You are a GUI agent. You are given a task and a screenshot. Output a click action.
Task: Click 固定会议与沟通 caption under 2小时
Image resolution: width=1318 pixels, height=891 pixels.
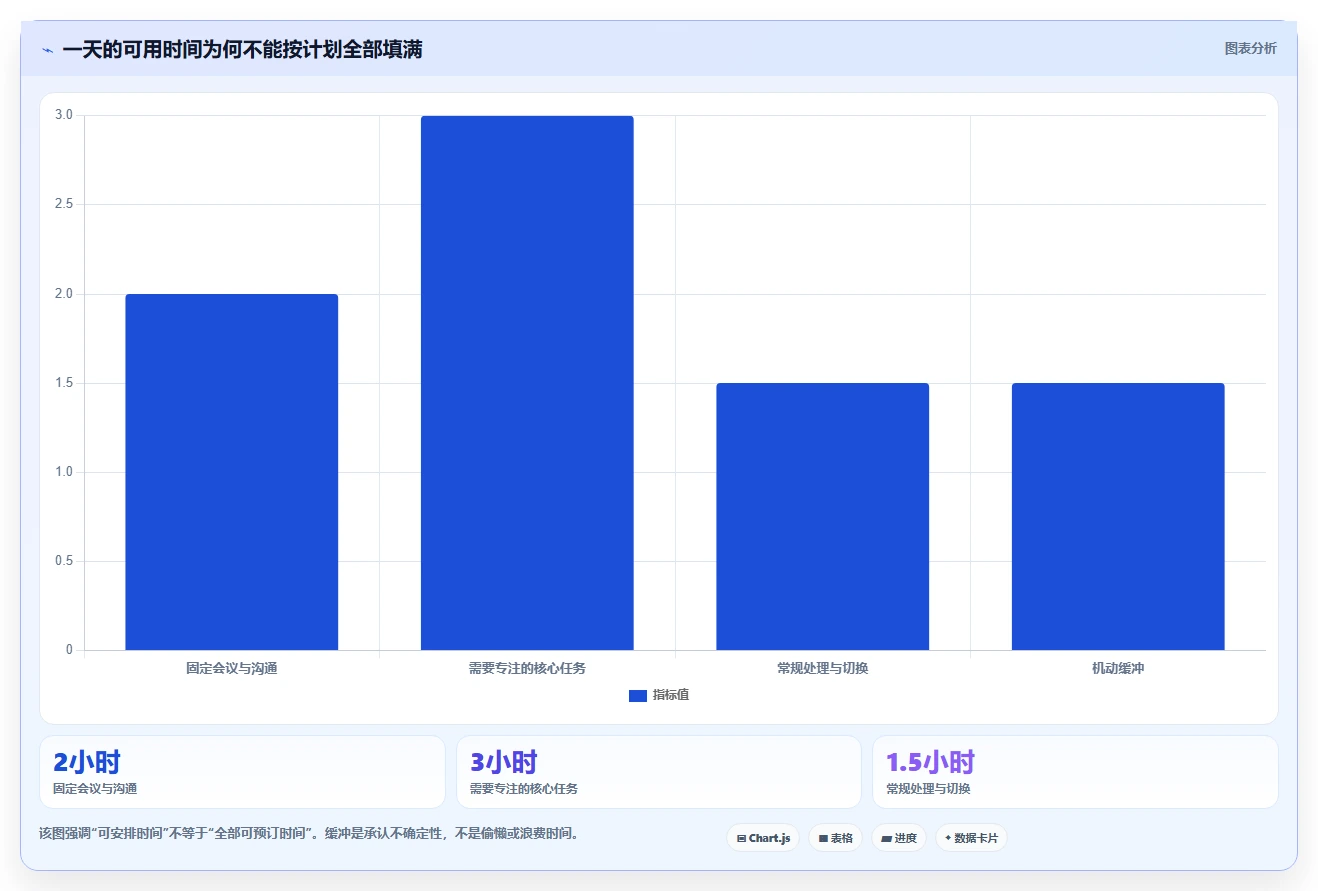click(x=95, y=788)
